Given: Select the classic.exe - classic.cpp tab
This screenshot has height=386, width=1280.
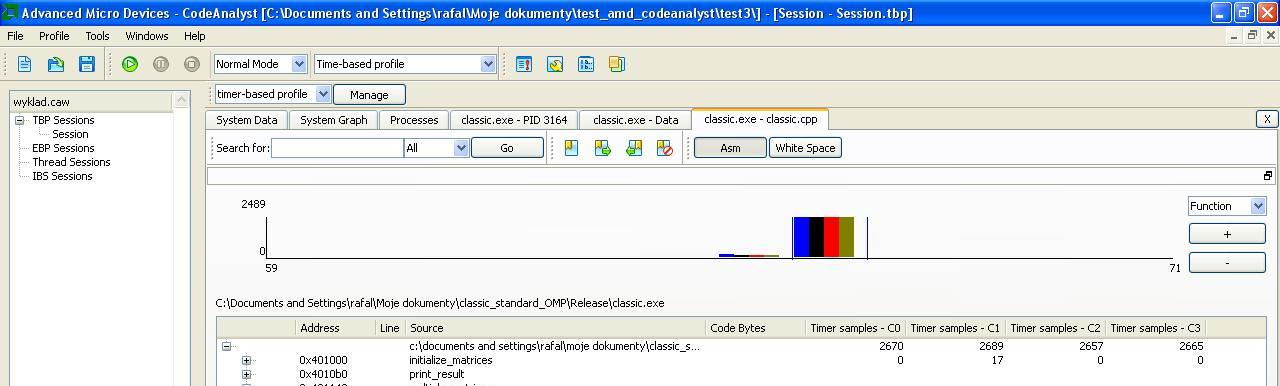Looking at the screenshot, I should 760,119.
